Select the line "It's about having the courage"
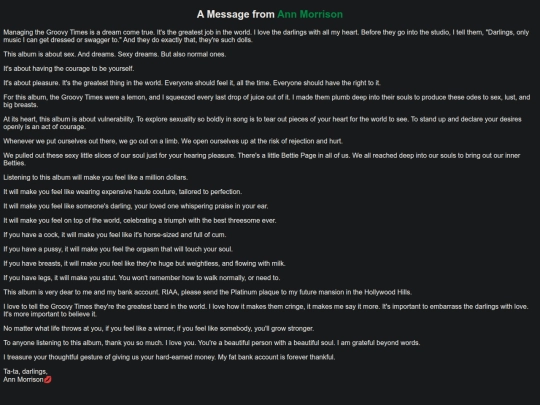Image resolution: width=540 pixels, height=405 pixels. (69, 69)
